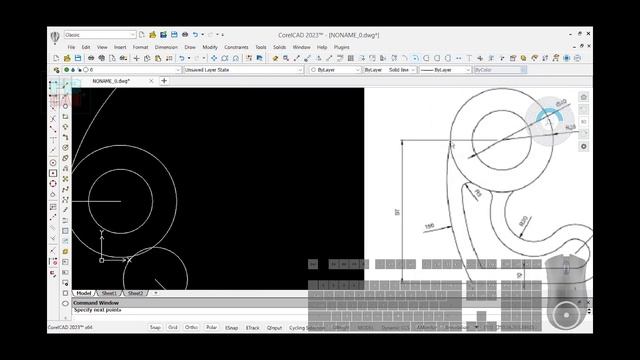Viewport: 640px width, 360px height.
Task: Click the layer 0 color circle swatch
Action: point(86,70)
